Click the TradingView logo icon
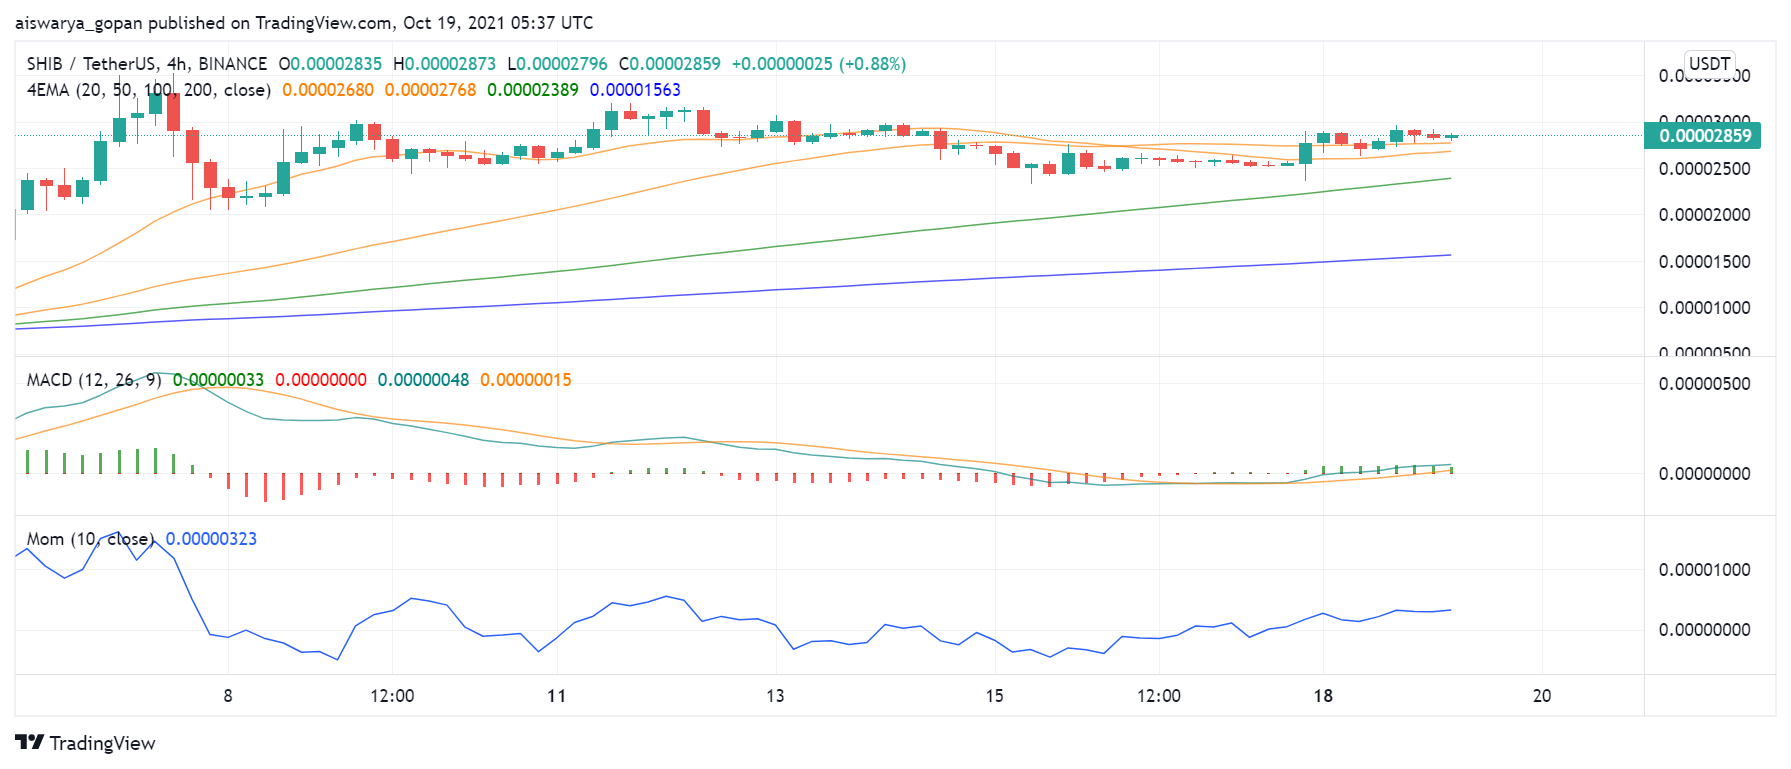The image size is (1791, 769). coord(29,742)
